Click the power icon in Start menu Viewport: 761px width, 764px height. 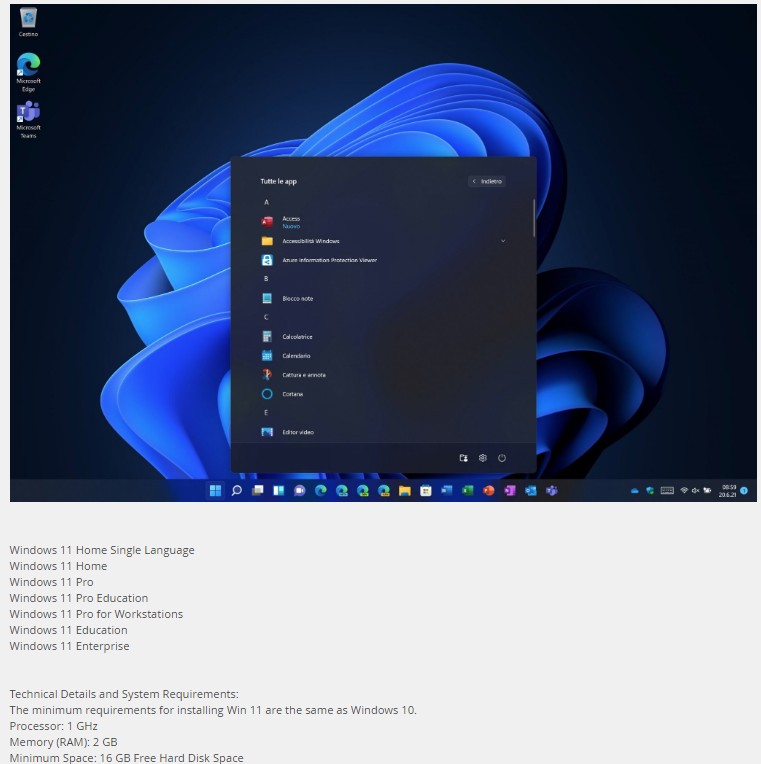pos(502,458)
